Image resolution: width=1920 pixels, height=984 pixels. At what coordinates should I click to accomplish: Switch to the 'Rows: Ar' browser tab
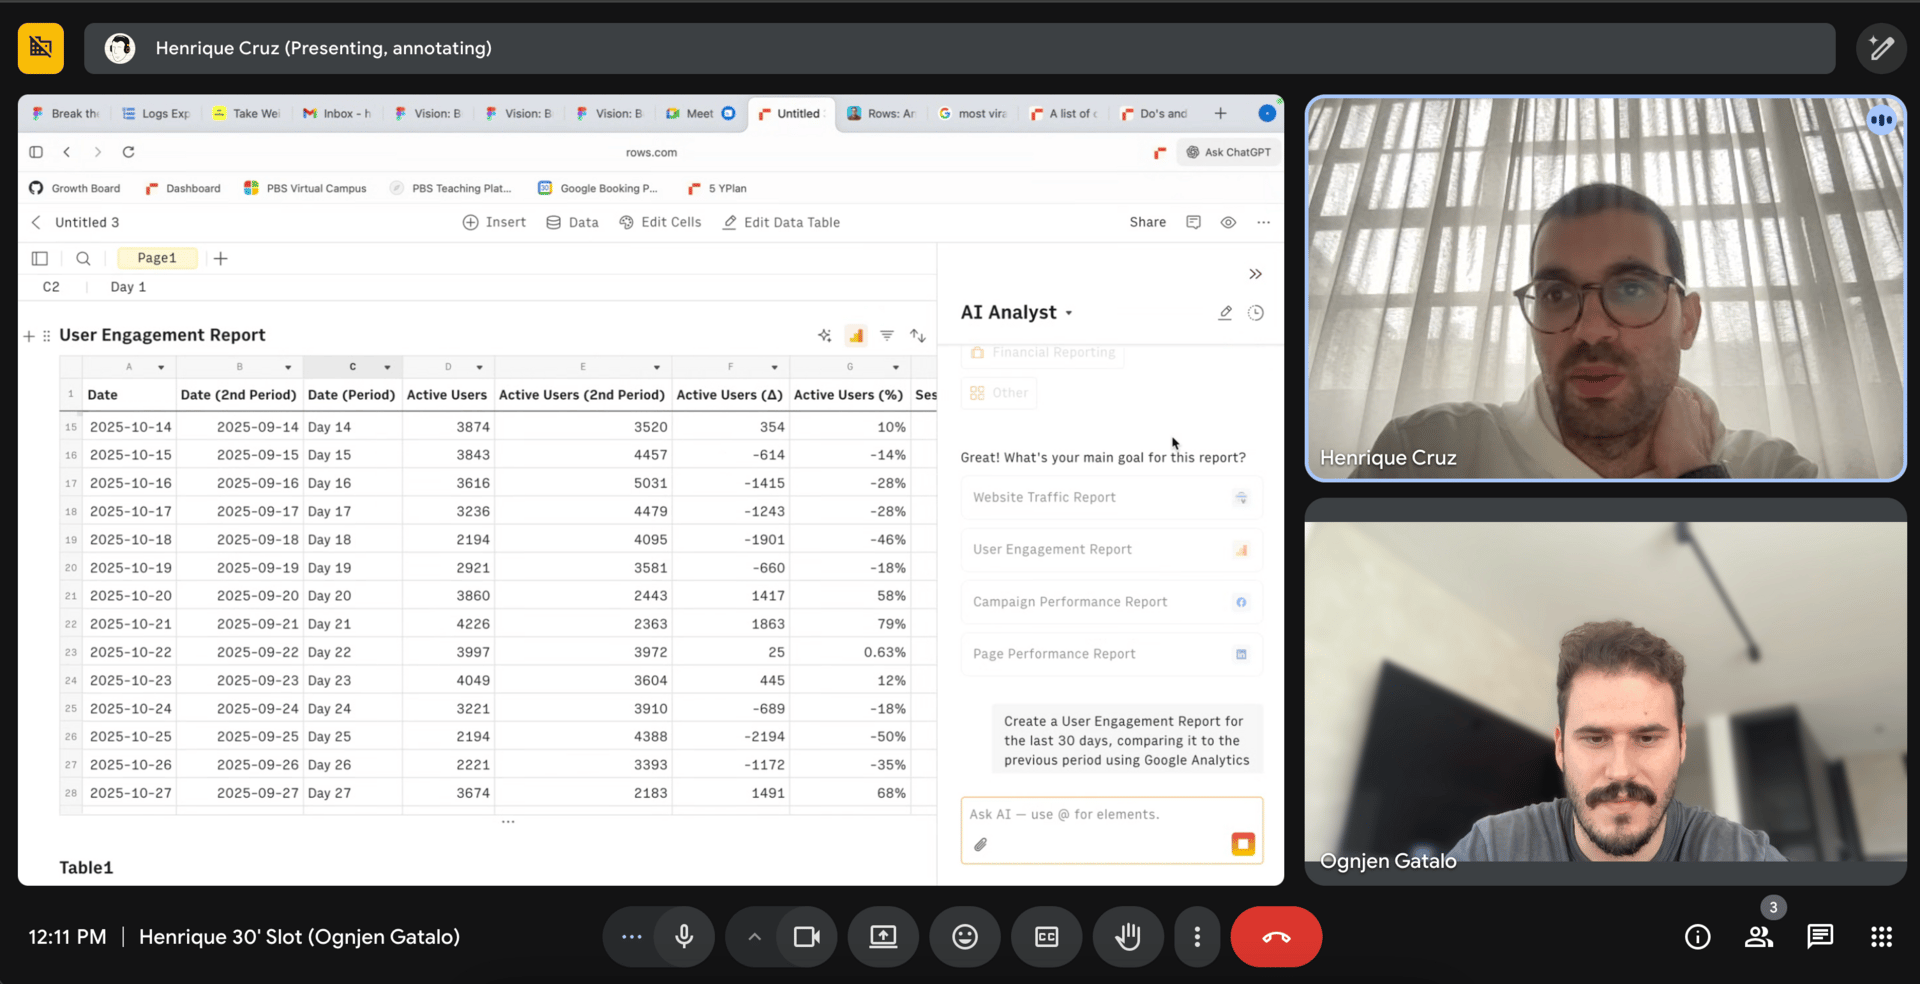pos(882,114)
